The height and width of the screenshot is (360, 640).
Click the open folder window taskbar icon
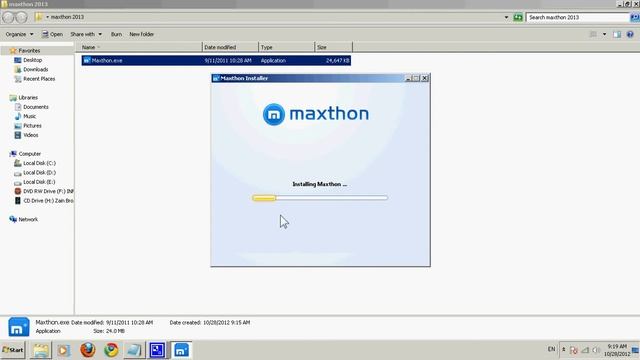134,350
